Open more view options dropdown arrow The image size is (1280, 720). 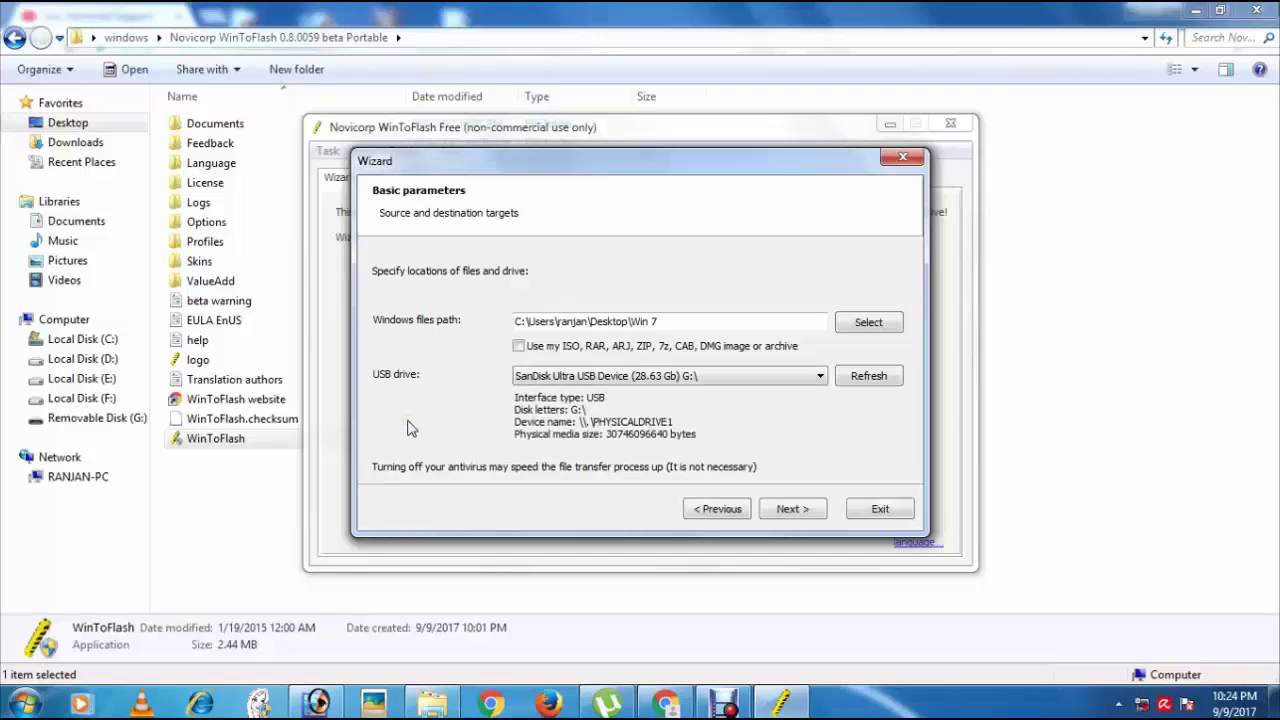tap(1195, 69)
